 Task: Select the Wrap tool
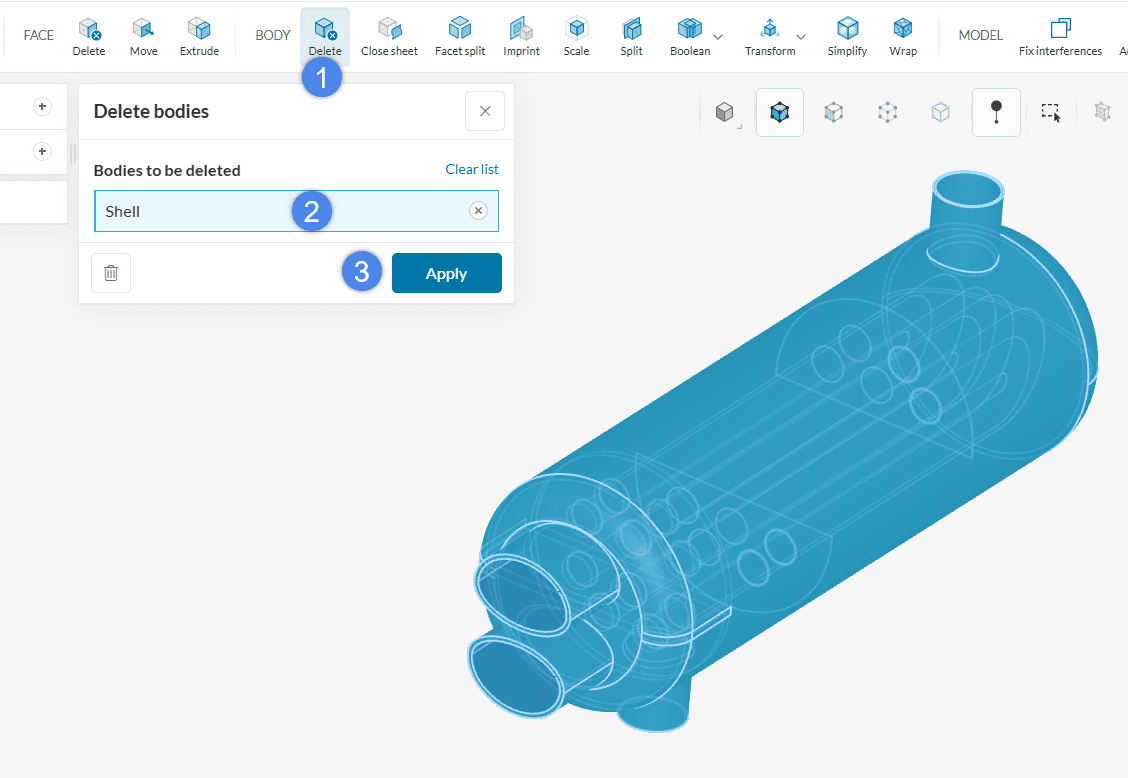(x=903, y=35)
